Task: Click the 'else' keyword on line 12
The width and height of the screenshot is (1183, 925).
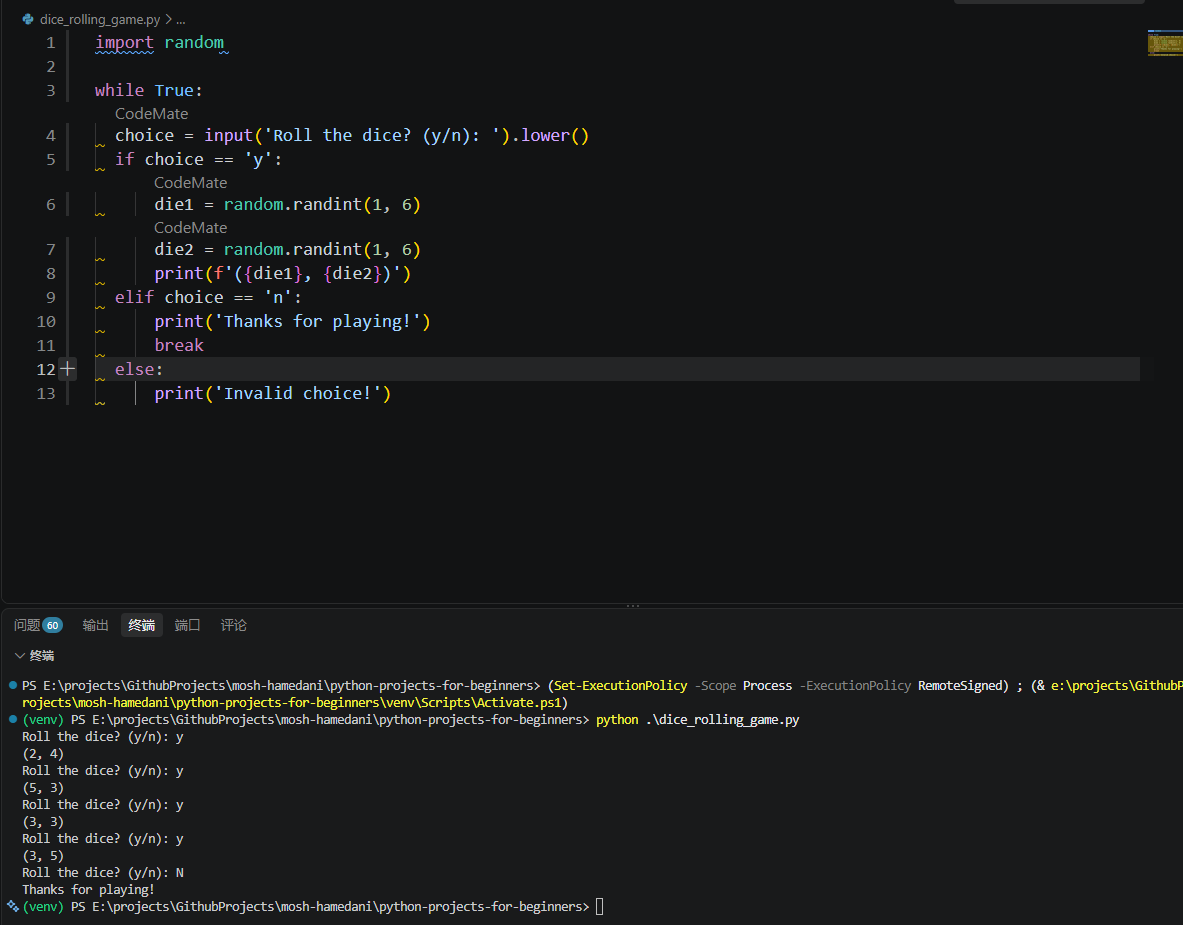Action: (134, 369)
